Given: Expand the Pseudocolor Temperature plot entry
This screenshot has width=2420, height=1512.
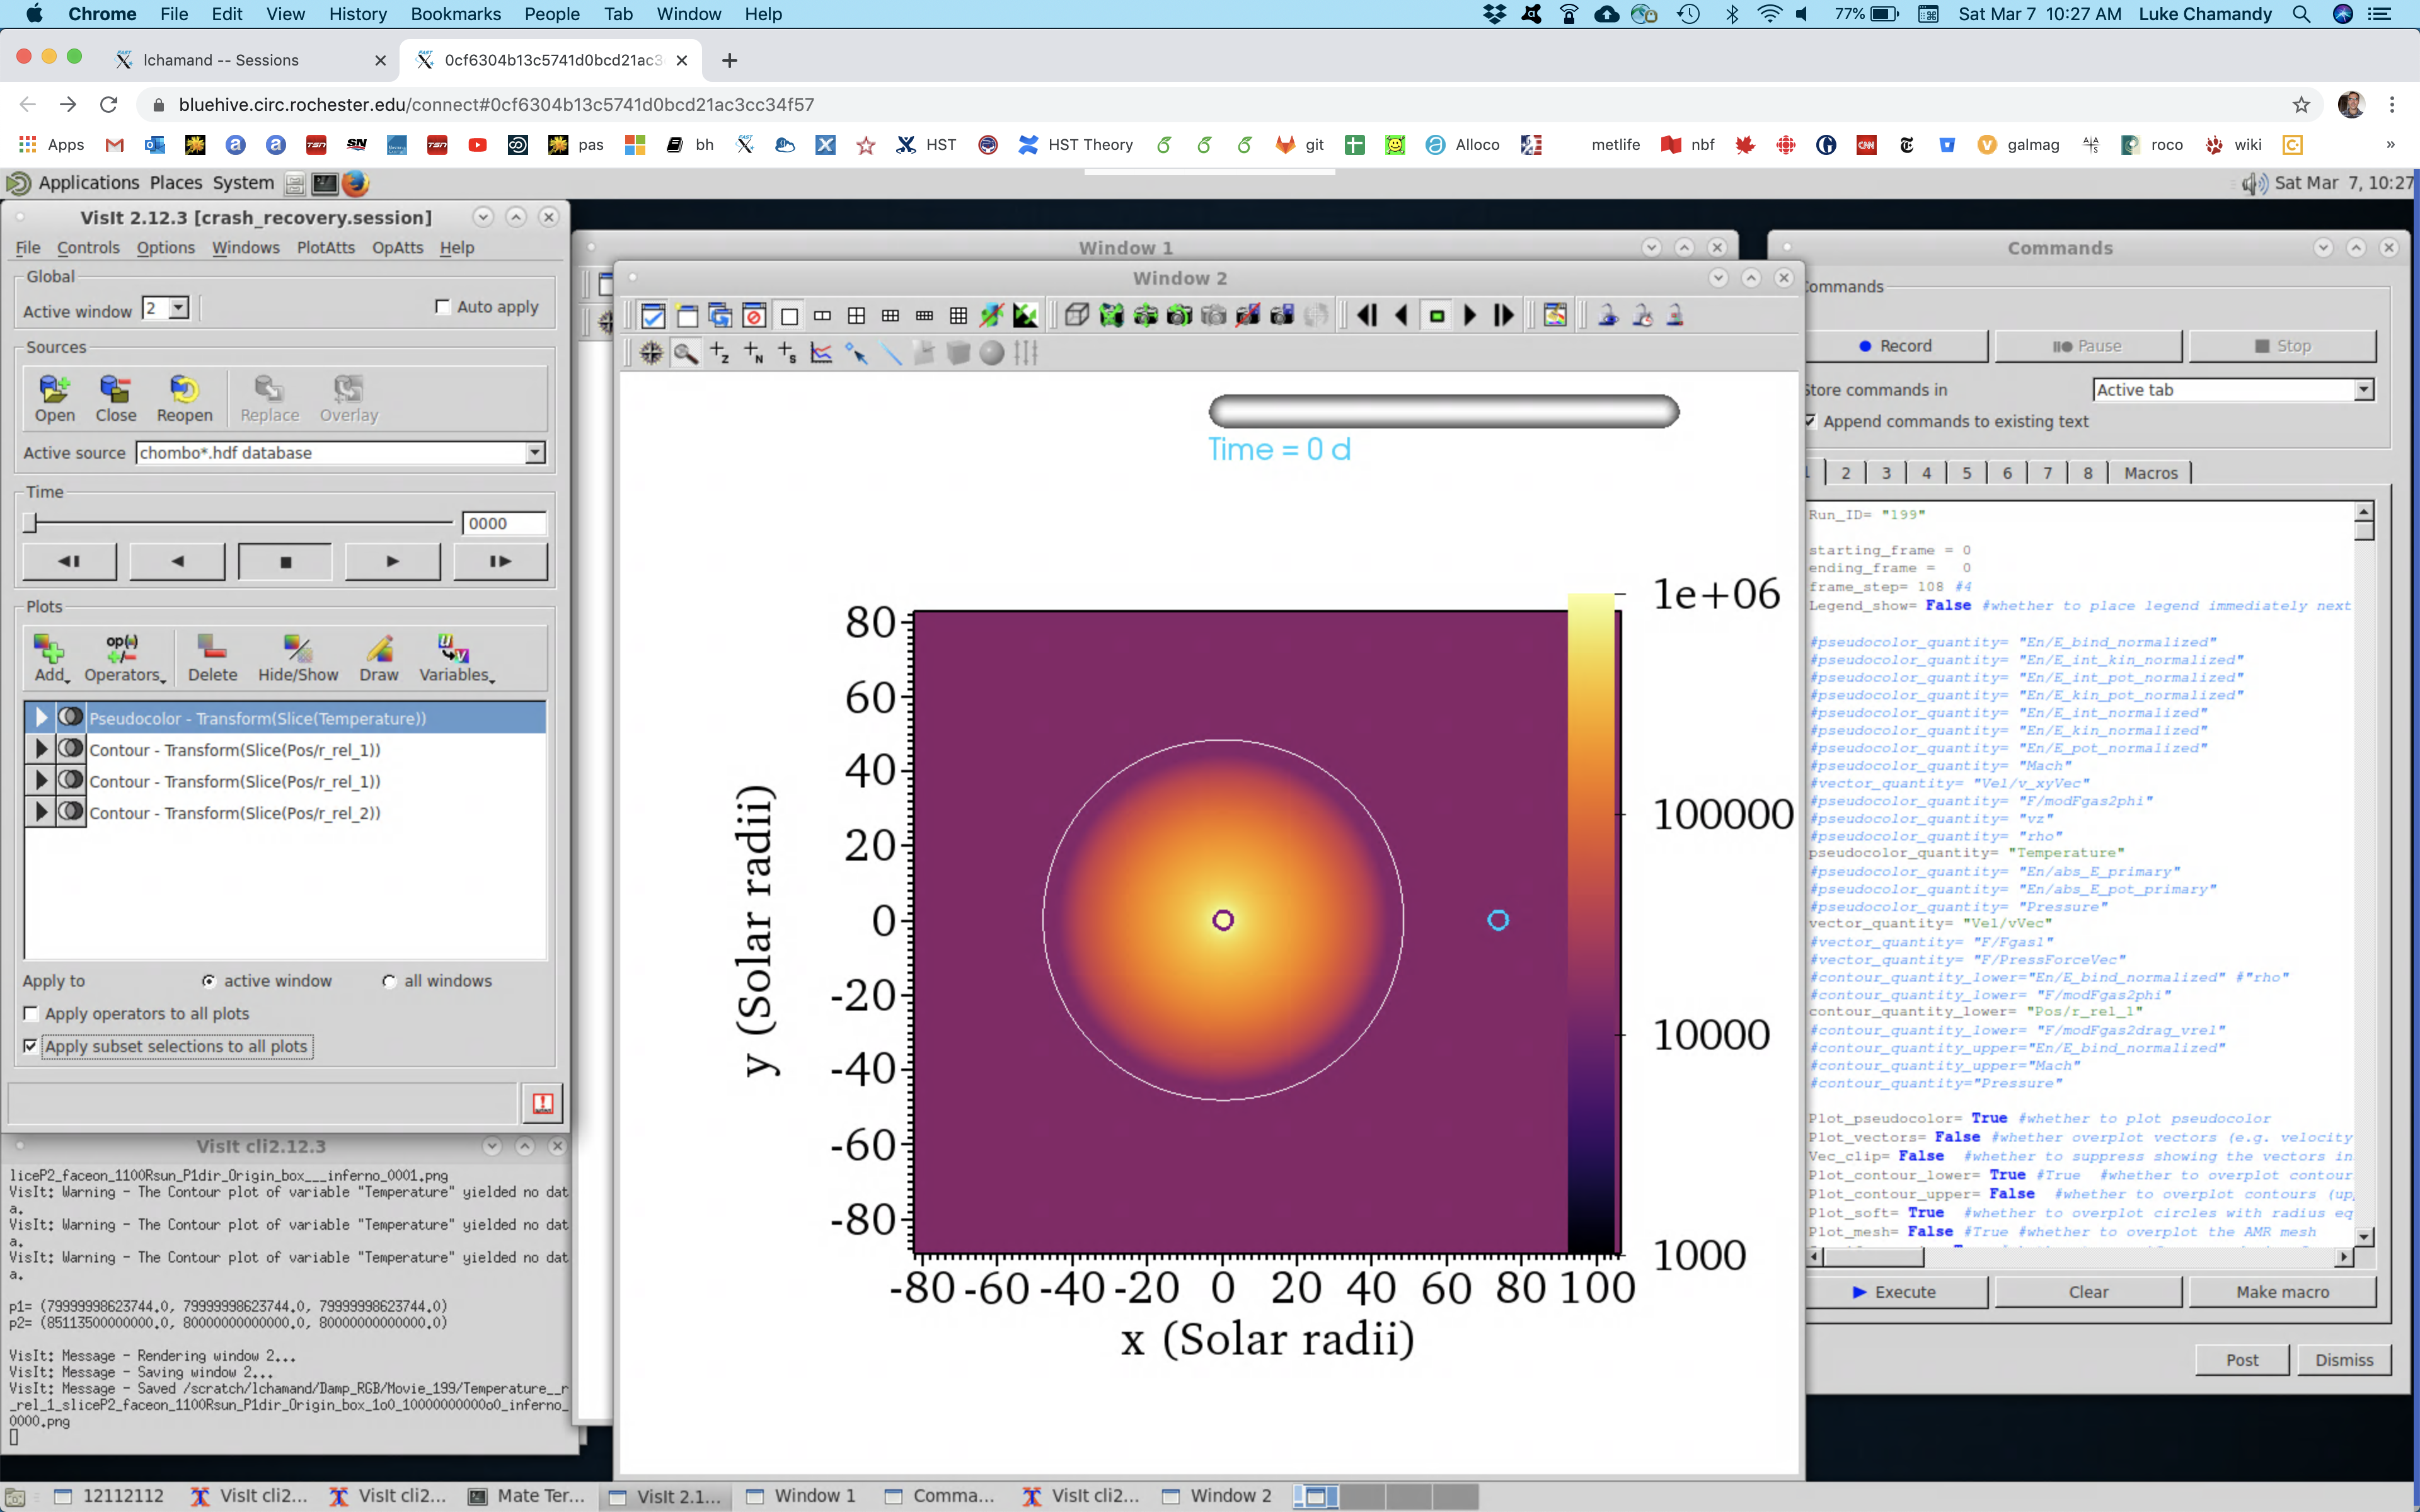Looking at the screenshot, I should 41,717.
